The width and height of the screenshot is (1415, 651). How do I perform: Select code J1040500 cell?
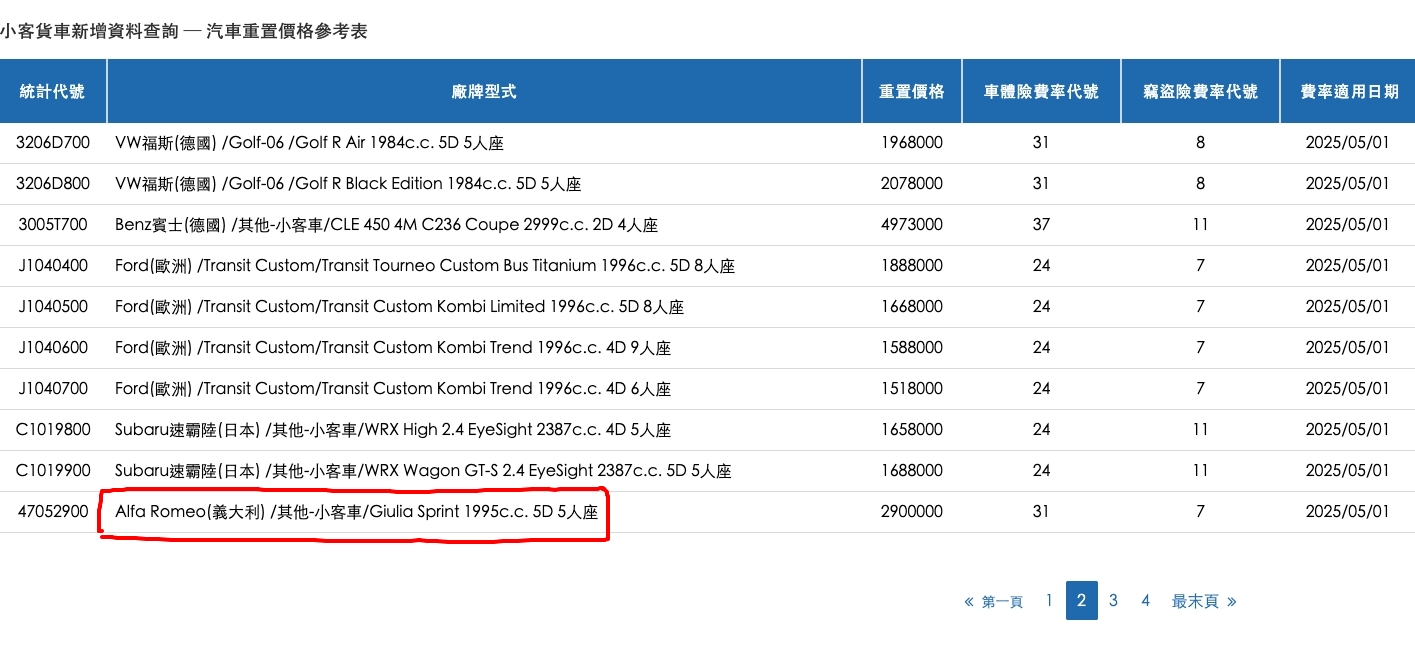coord(53,307)
